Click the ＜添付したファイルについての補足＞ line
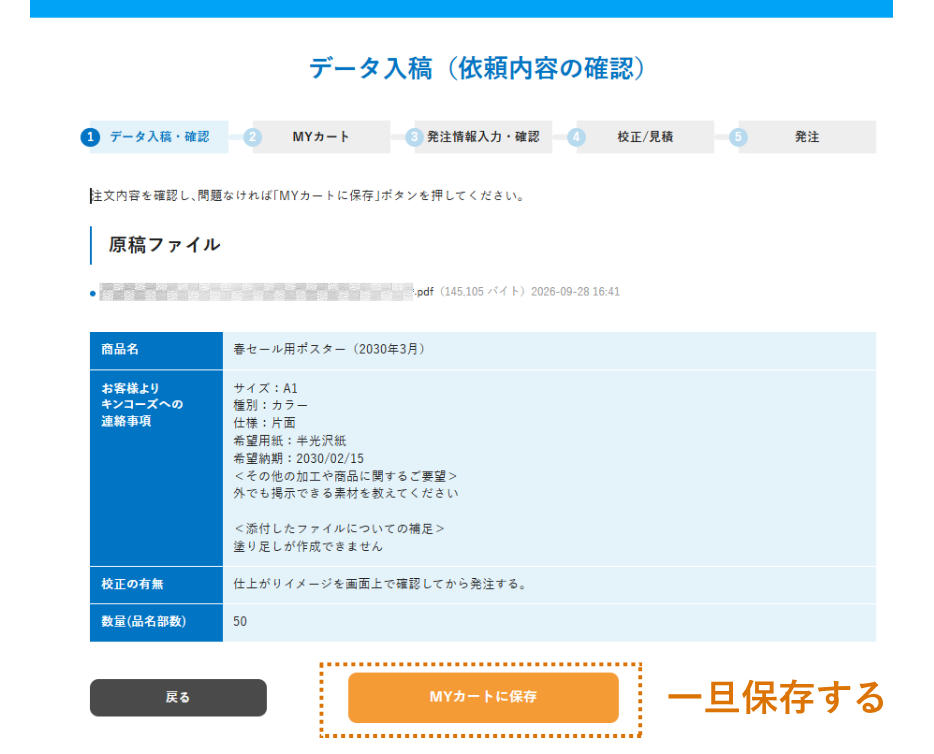Image resolution: width=934 pixels, height=754 pixels. (x=339, y=529)
